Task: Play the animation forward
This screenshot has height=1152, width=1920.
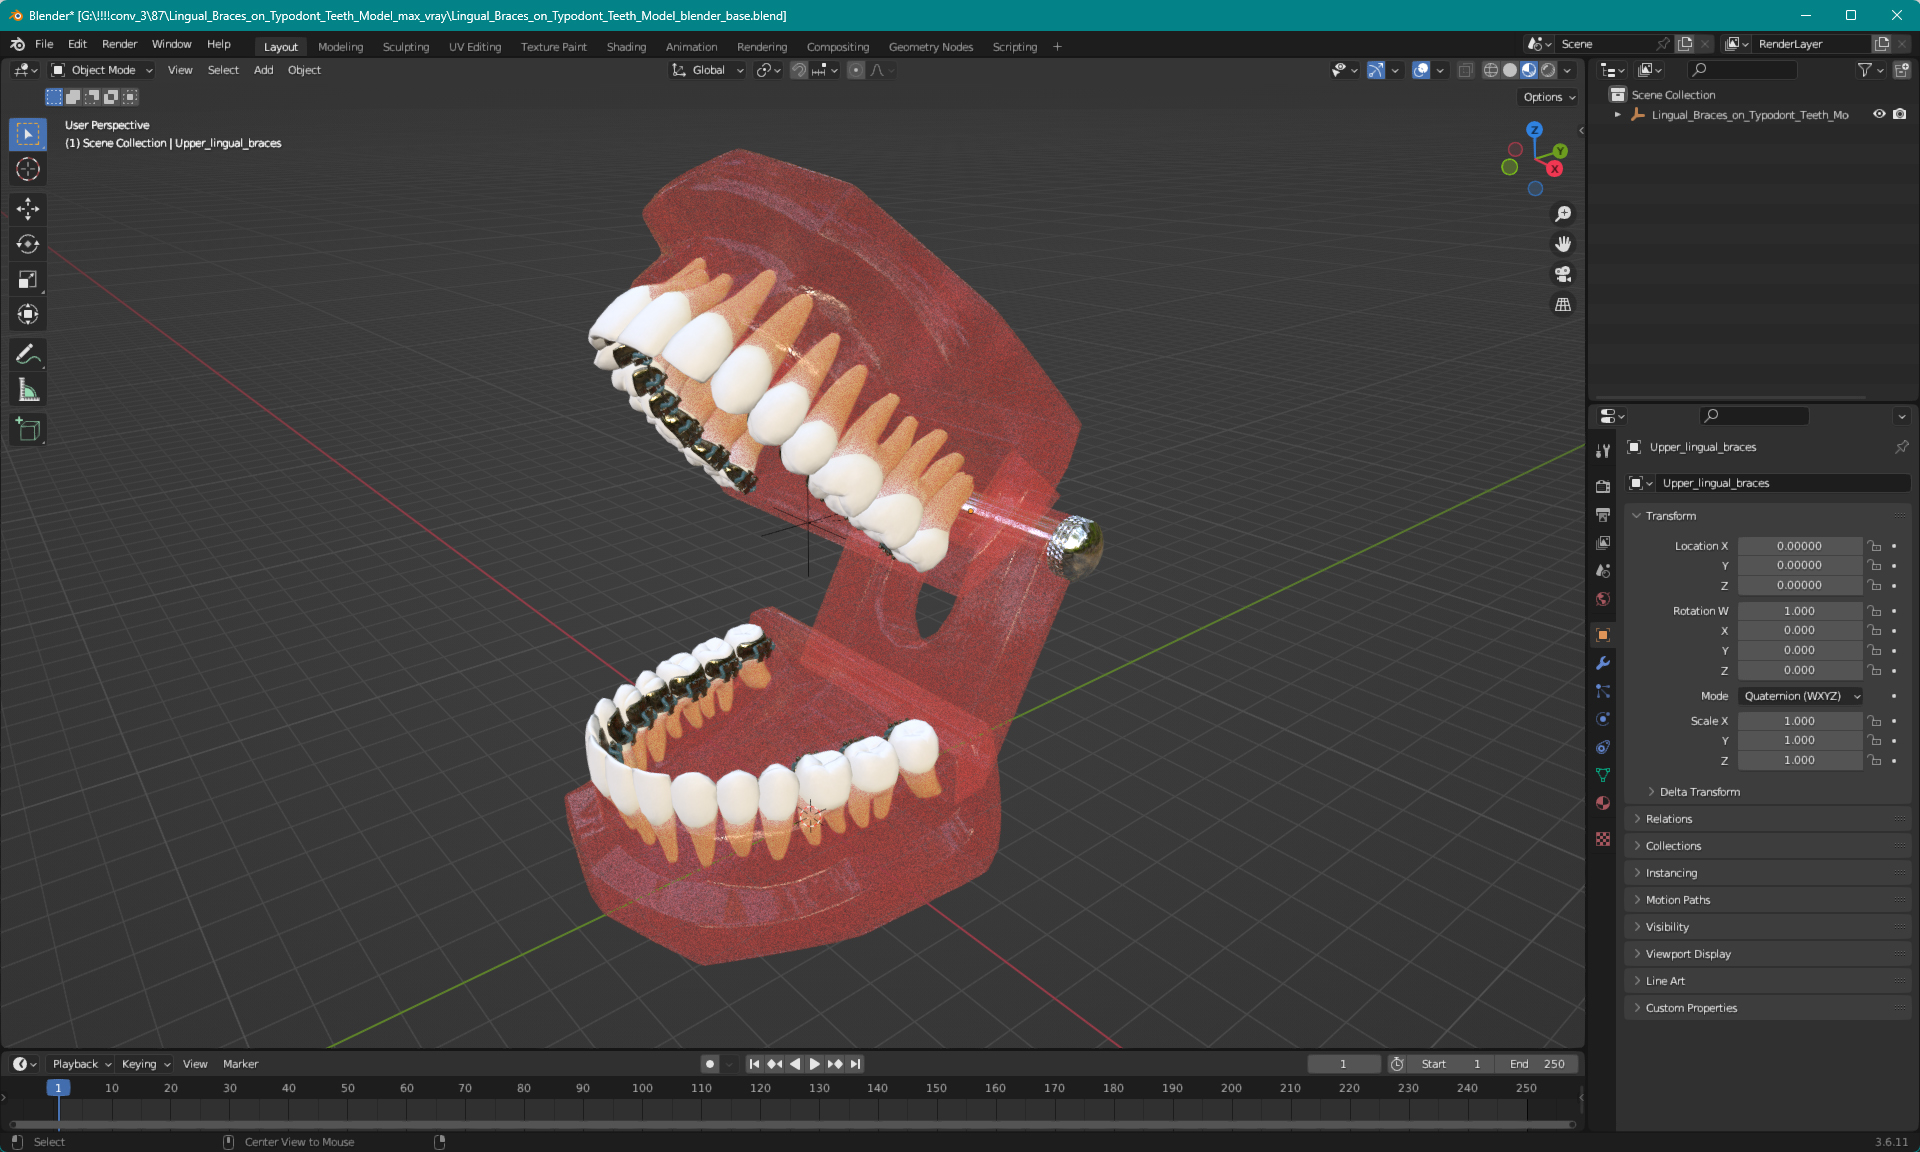Action: point(814,1064)
